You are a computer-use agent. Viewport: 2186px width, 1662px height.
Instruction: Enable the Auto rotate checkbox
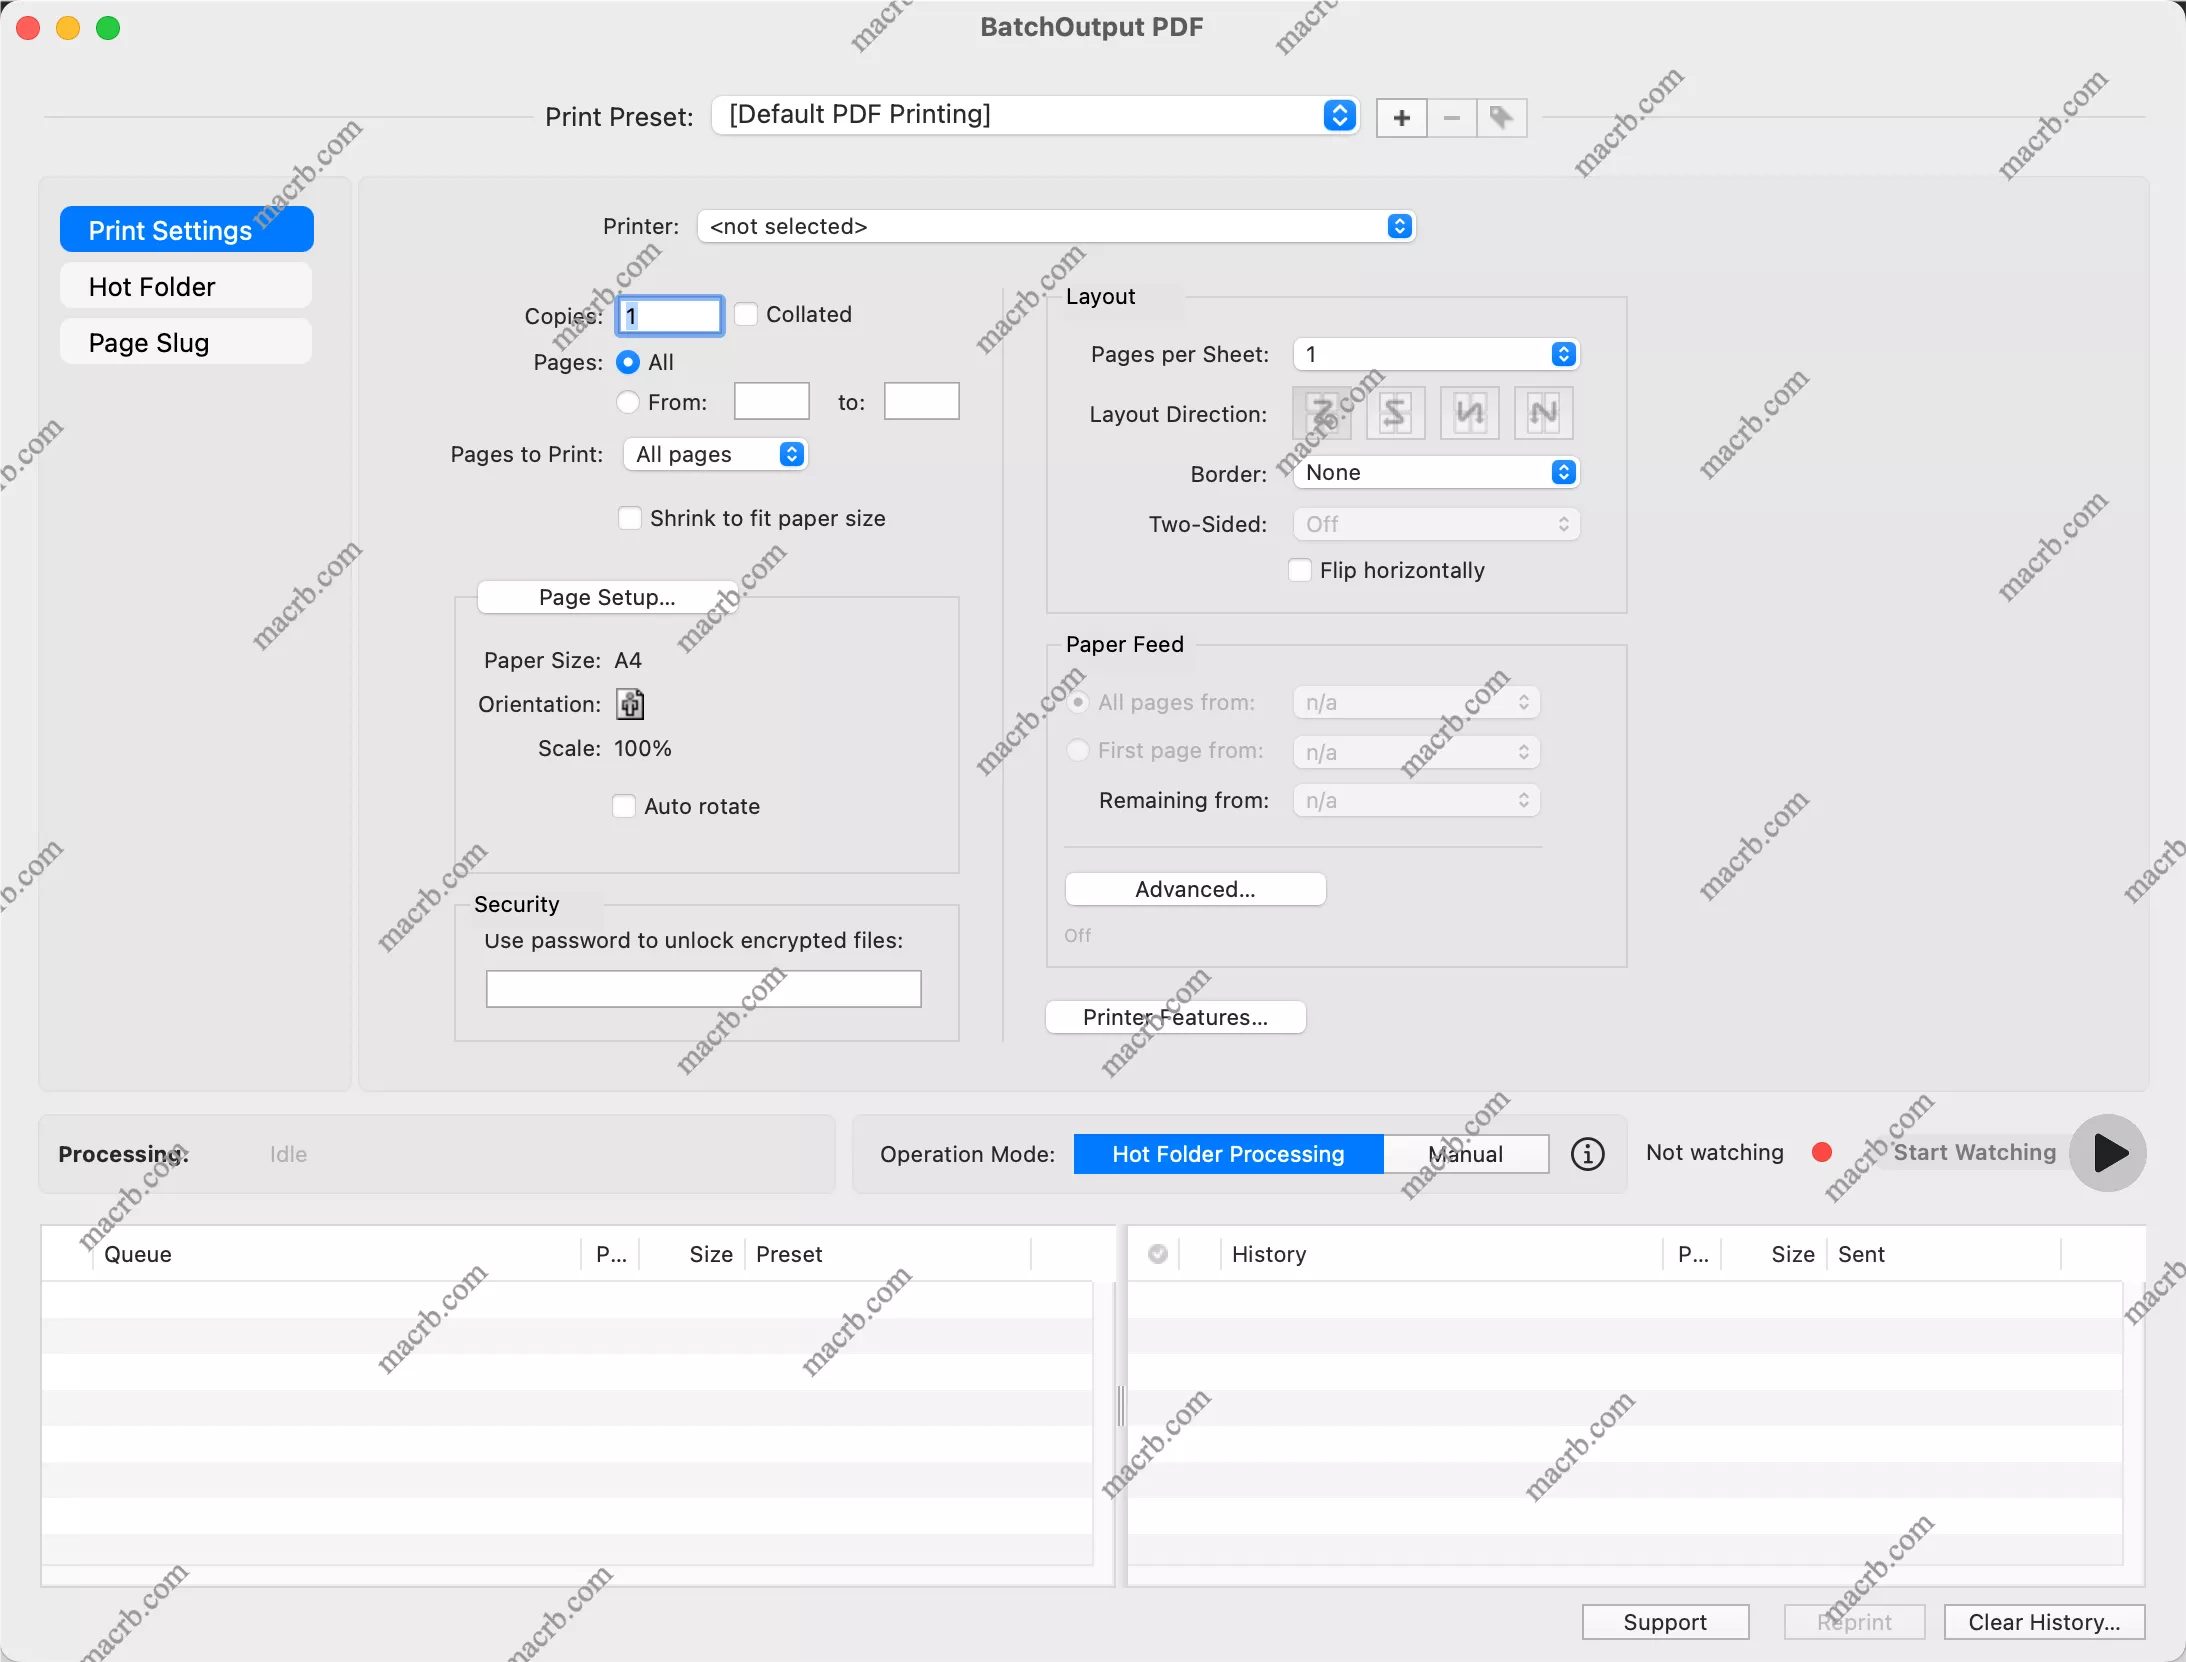(x=624, y=806)
